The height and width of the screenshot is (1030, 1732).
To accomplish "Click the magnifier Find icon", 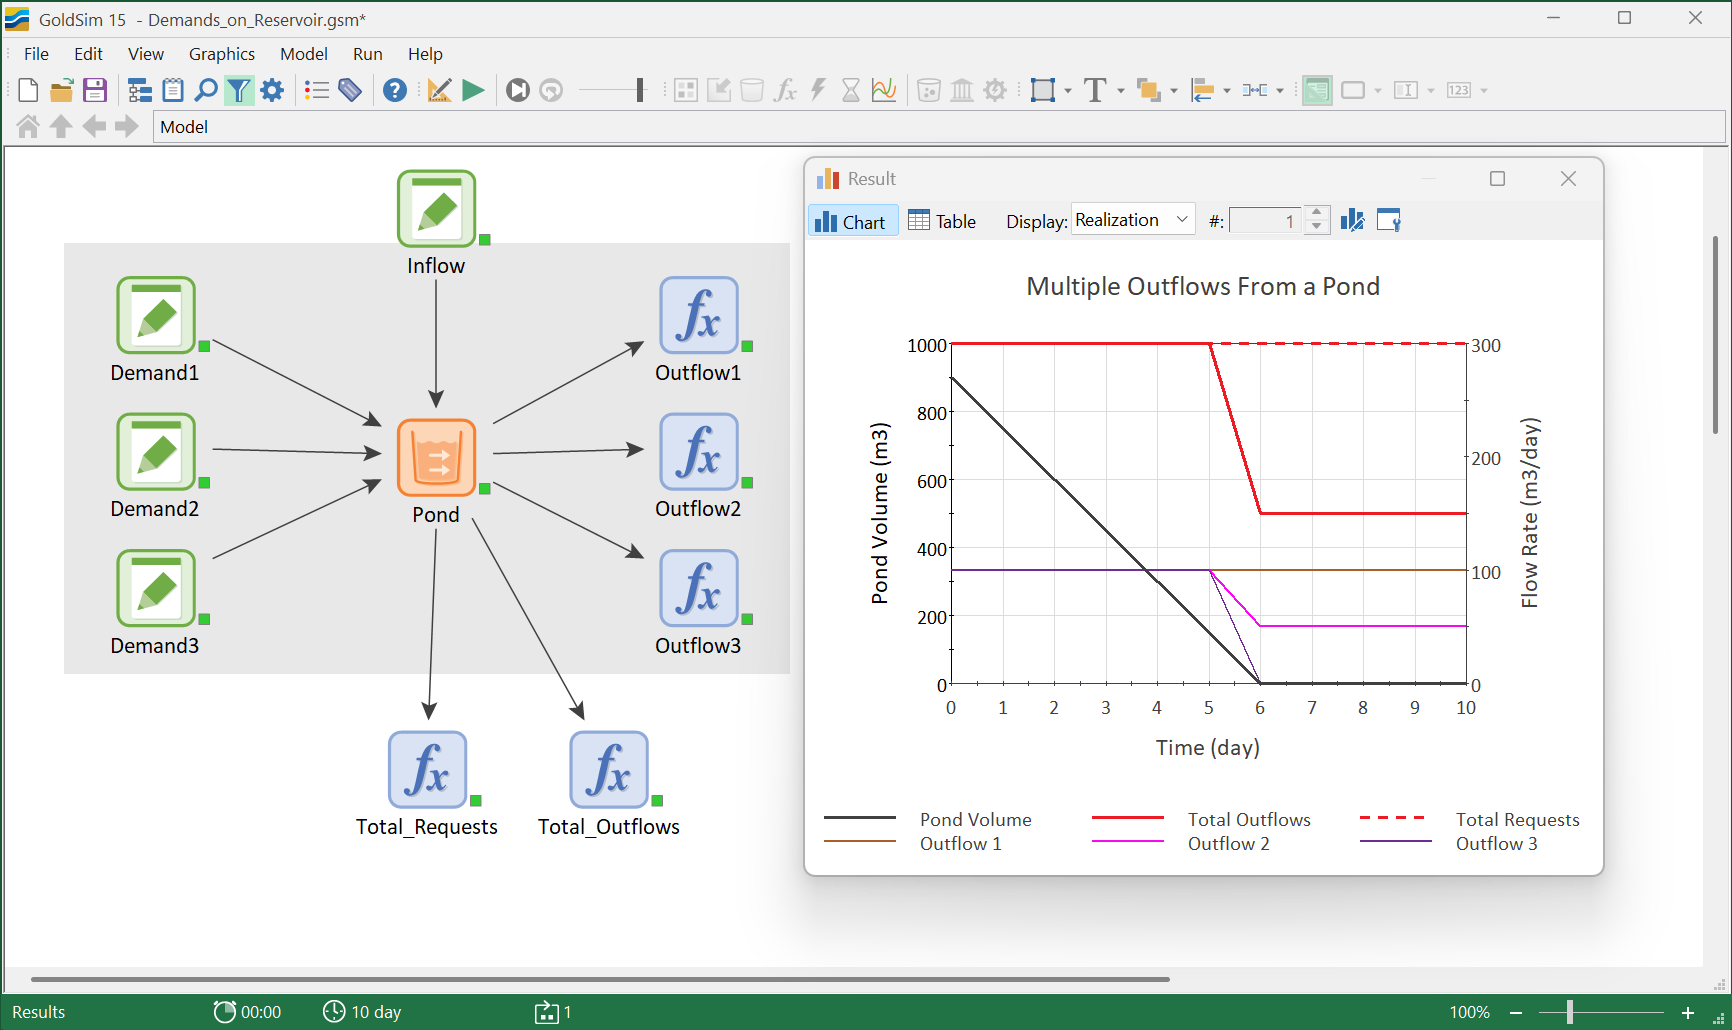I will (x=206, y=90).
